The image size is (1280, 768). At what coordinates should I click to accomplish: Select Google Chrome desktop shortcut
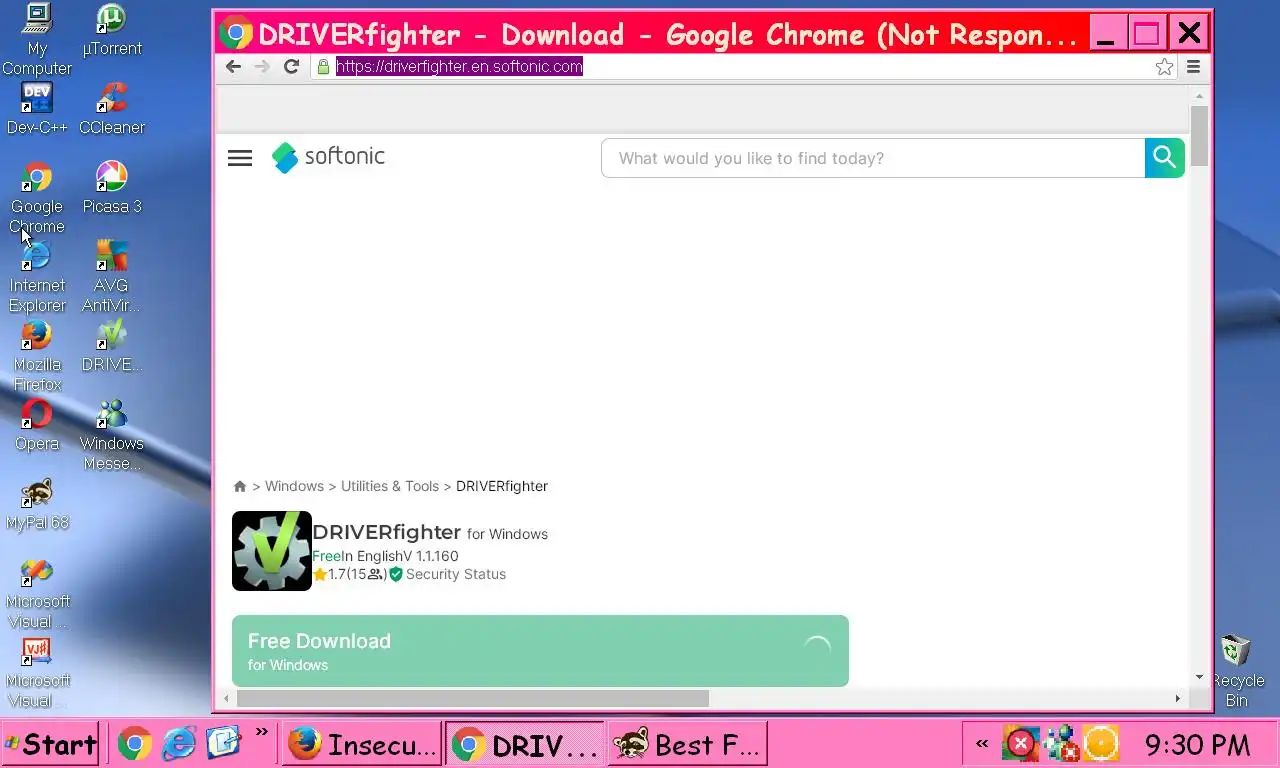37,198
